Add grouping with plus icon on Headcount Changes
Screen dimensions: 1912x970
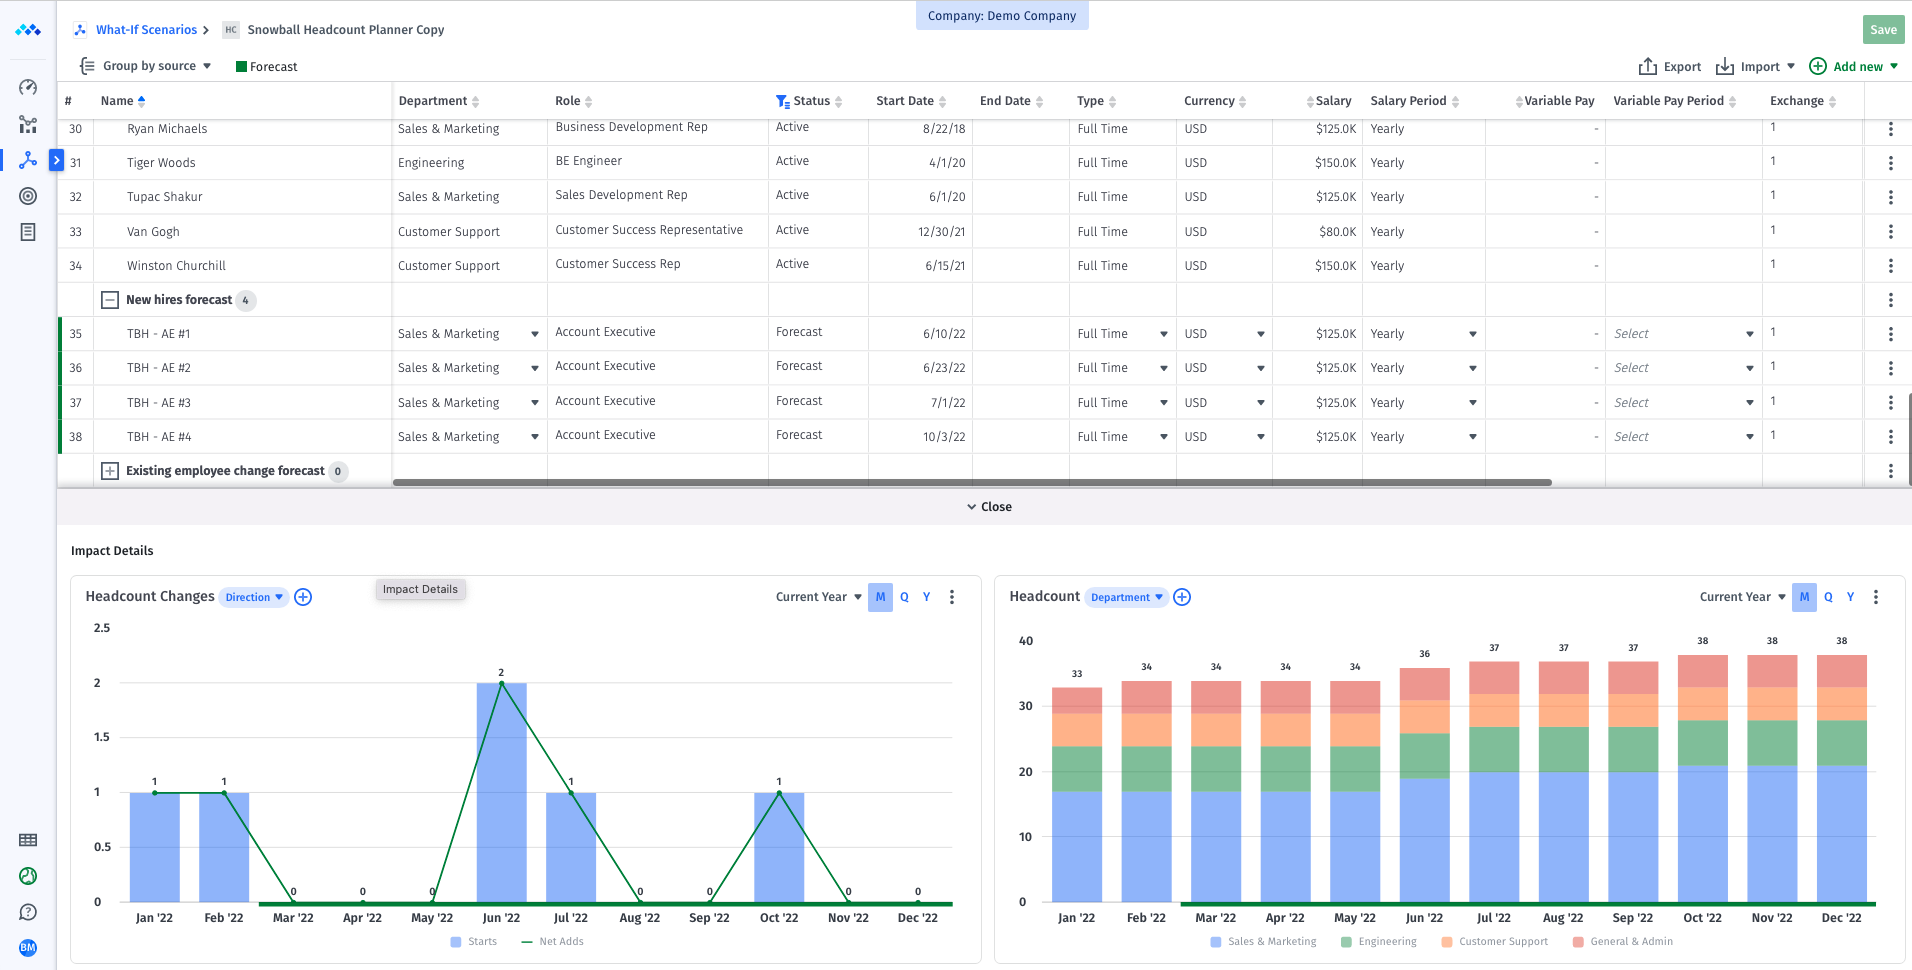(303, 597)
